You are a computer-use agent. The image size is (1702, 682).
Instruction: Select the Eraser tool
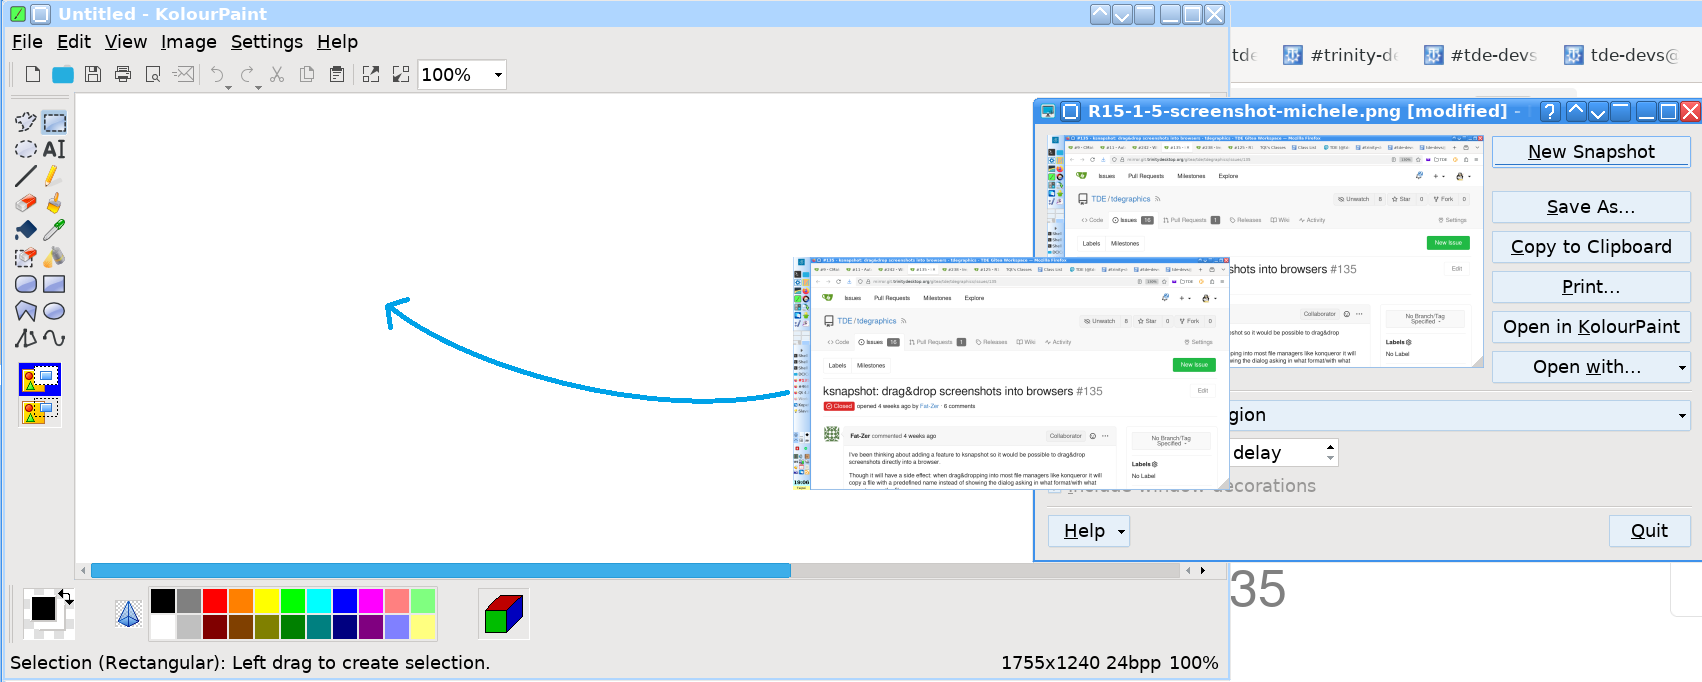pos(26,203)
